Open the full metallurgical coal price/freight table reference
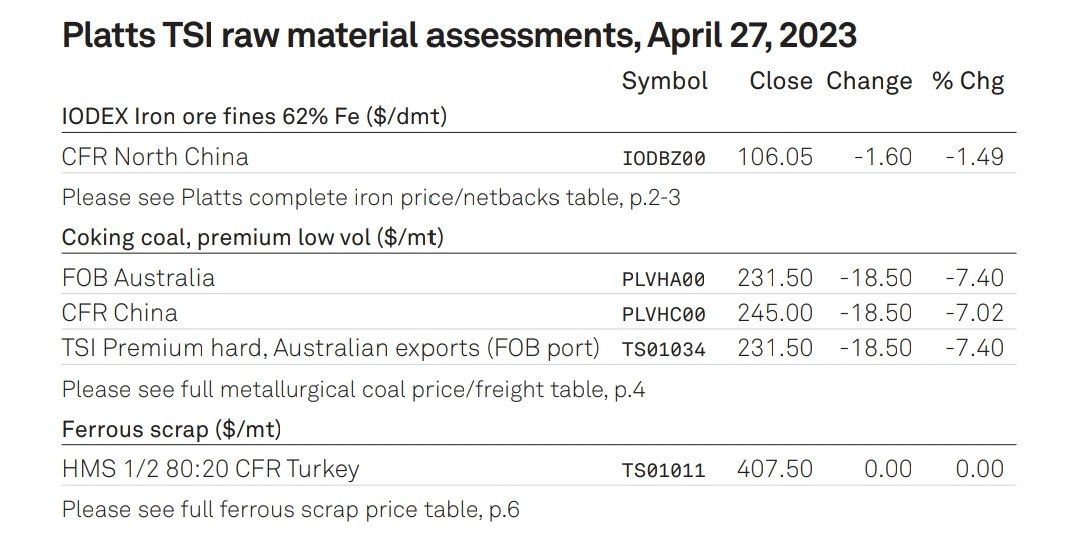 click(353, 390)
